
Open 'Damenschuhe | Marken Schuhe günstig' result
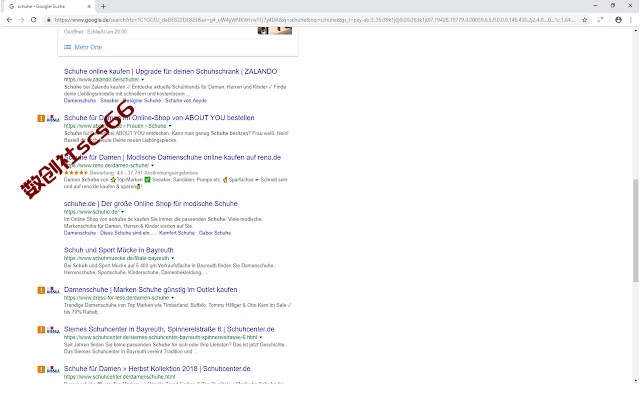click(x=150, y=289)
